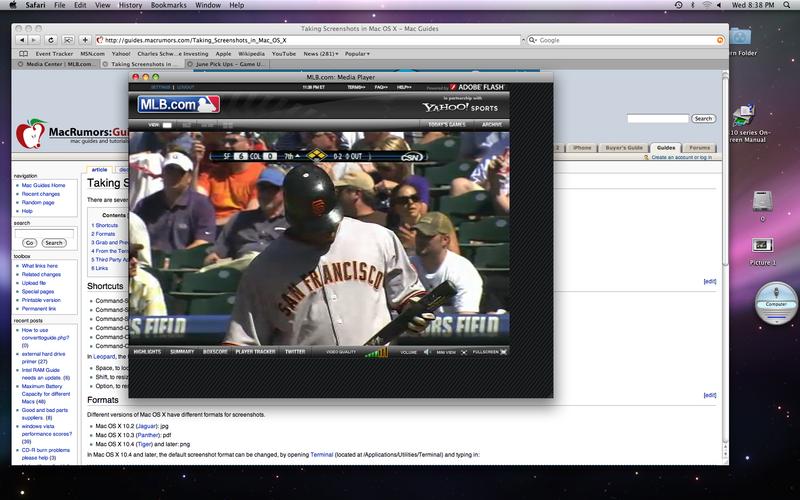This screenshot has width=800, height=500.
Task: Click the Time Machine icon in the menu bar
Action: pos(679,5)
